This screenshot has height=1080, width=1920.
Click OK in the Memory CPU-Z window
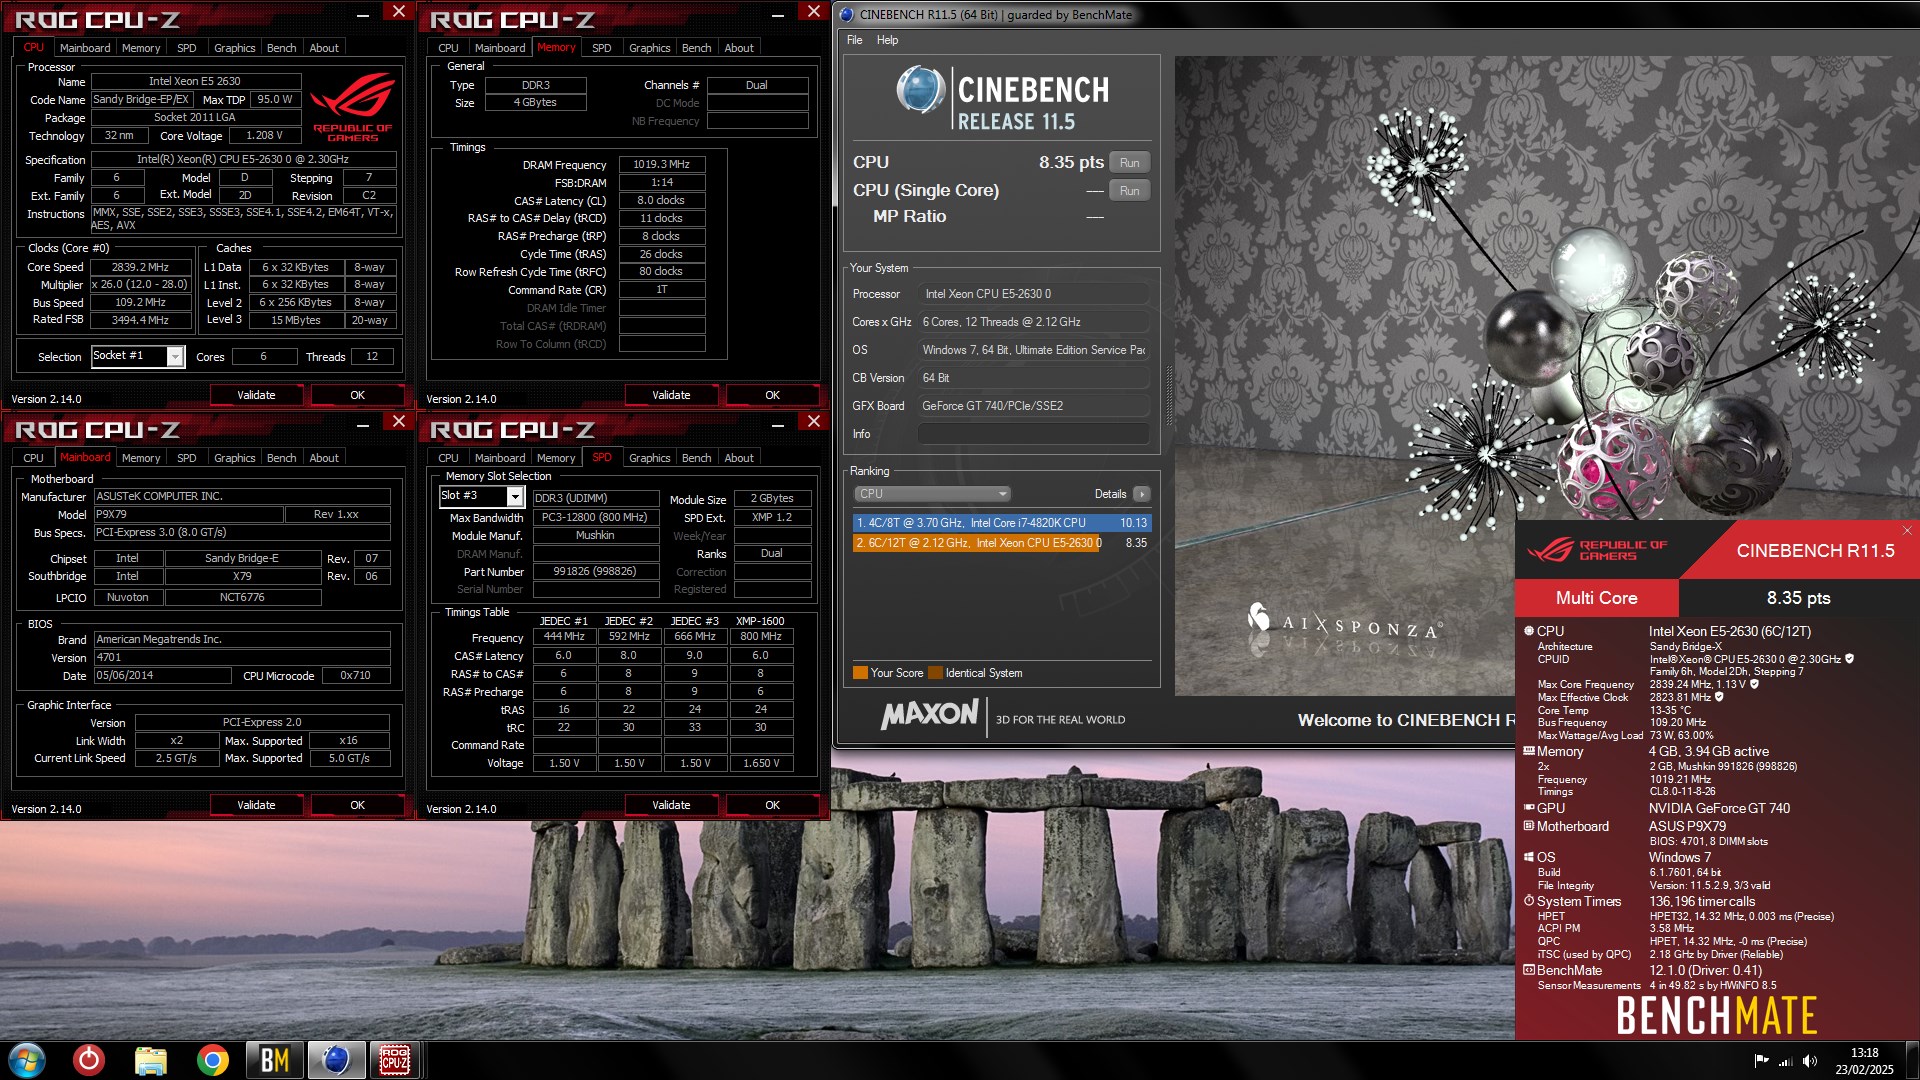click(772, 395)
